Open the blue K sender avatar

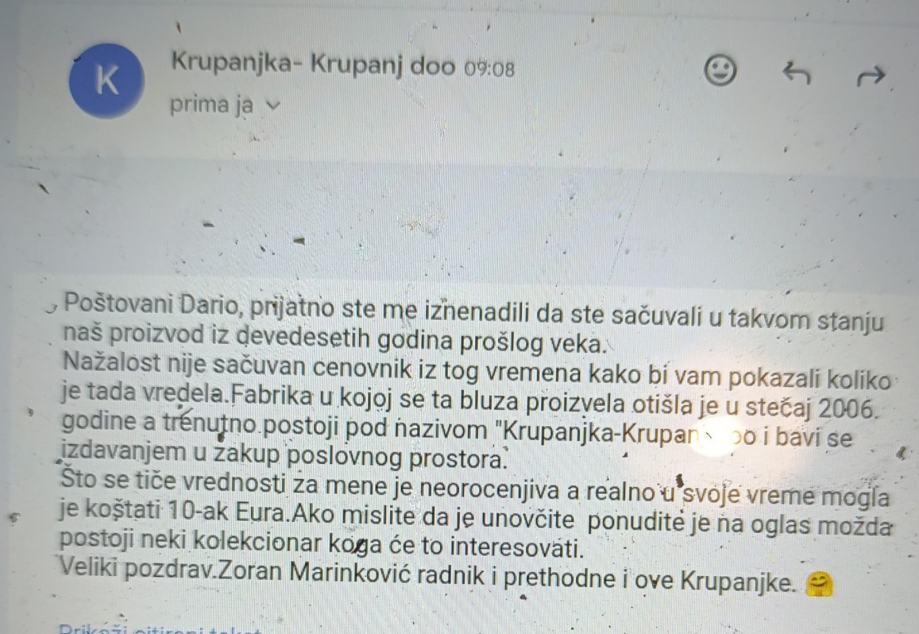(107, 80)
